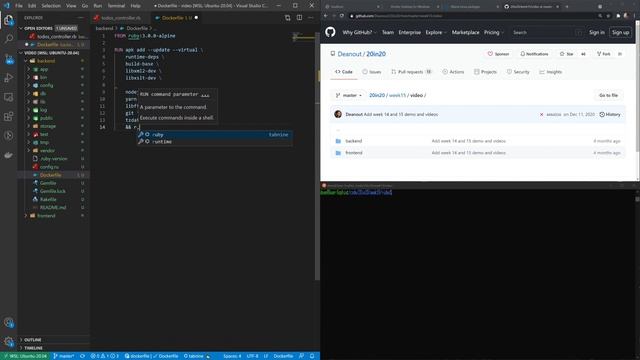
Task: Click browser reload button
Action: click(342, 16)
